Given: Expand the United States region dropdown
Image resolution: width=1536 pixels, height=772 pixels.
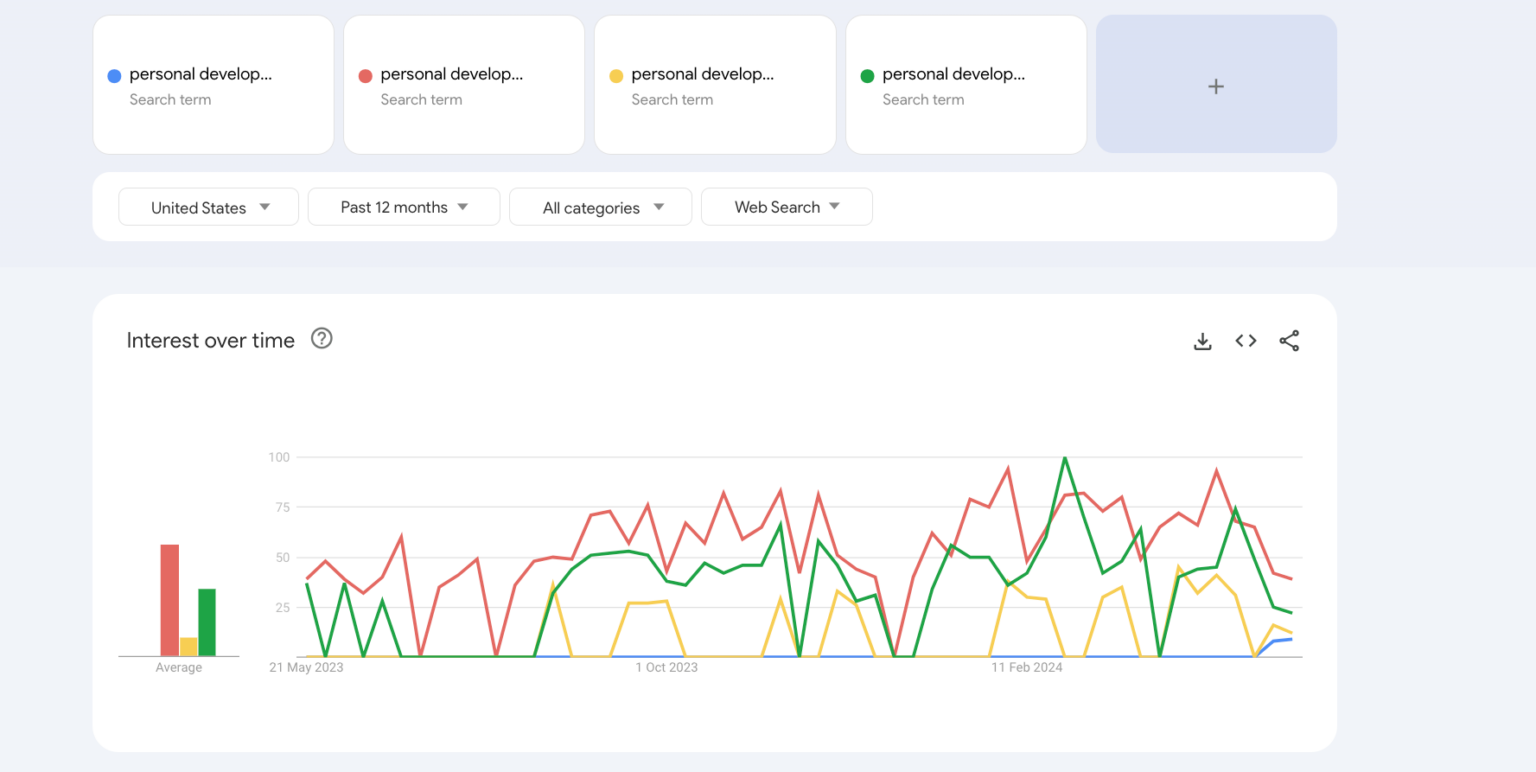Looking at the screenshot, I should pyautogui.click(x=209, y=207).
